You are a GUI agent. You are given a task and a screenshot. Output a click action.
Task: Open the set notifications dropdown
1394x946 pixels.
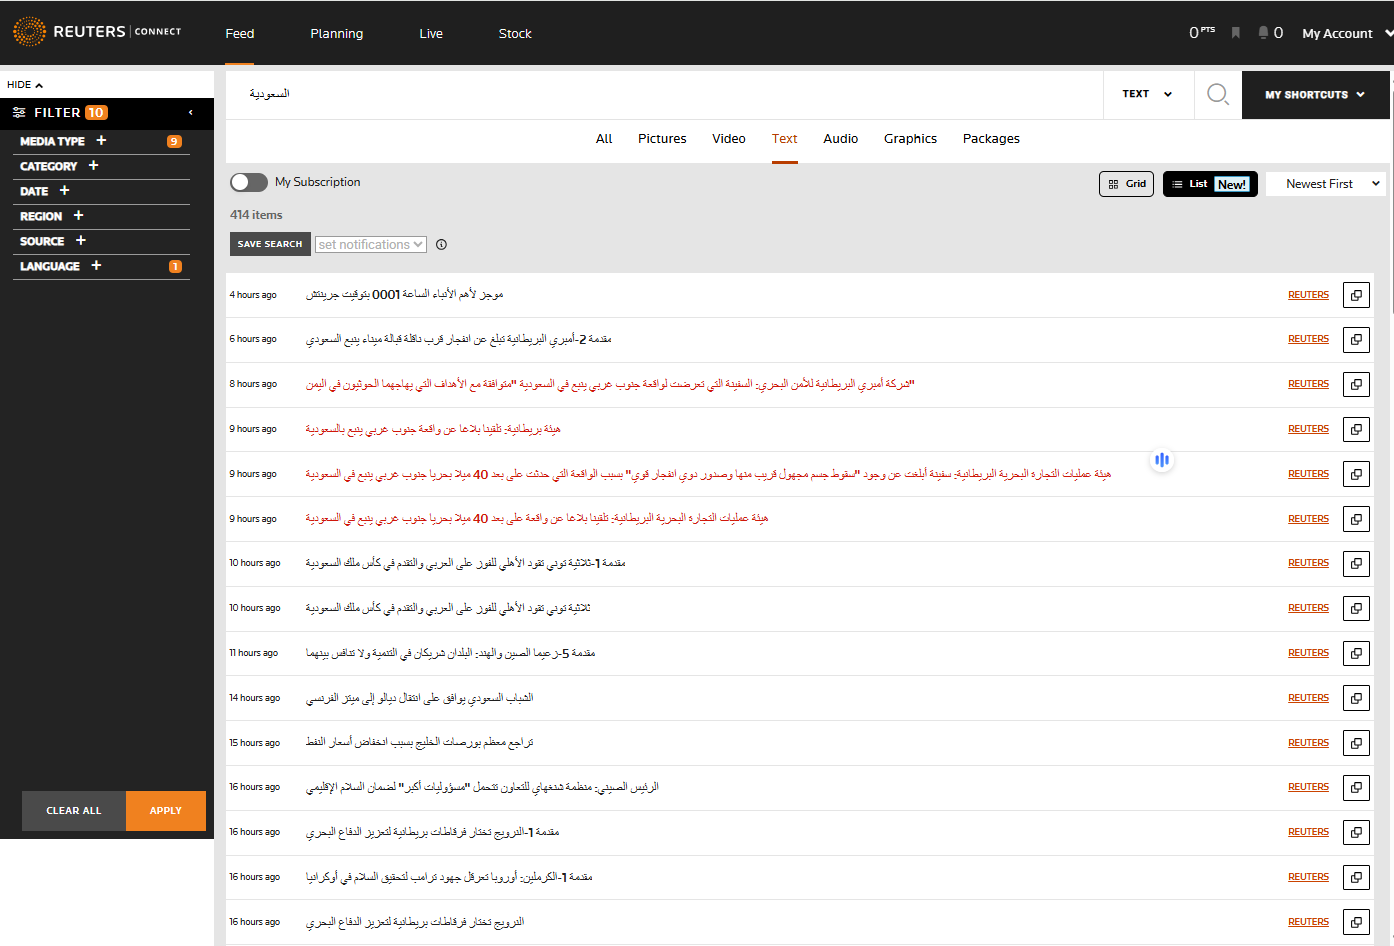[x=371, y=245]
